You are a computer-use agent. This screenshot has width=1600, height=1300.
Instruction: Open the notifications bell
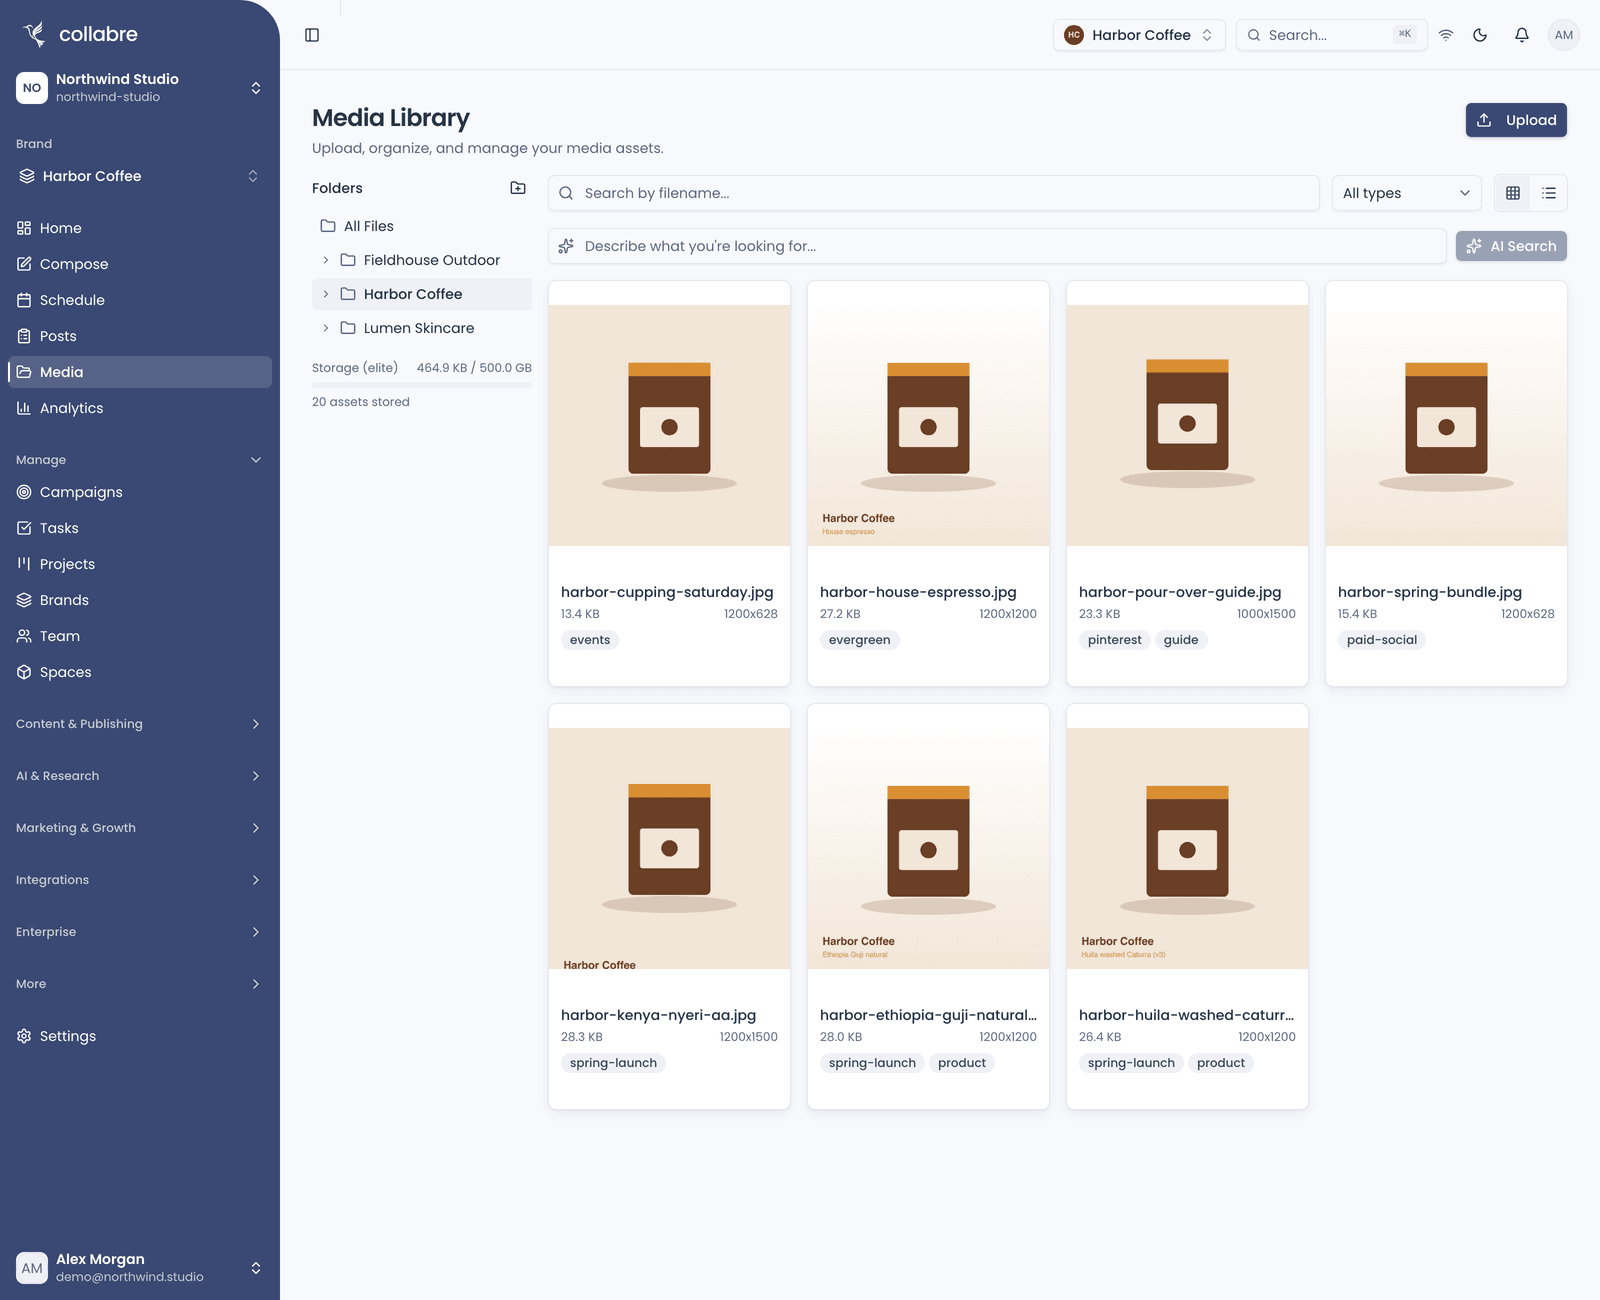tap(1522, 35)
